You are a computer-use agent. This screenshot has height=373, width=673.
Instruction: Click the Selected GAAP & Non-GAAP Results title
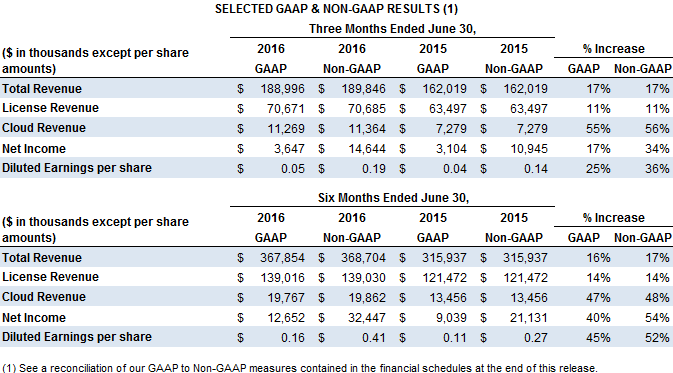click(x=336, y=9)
